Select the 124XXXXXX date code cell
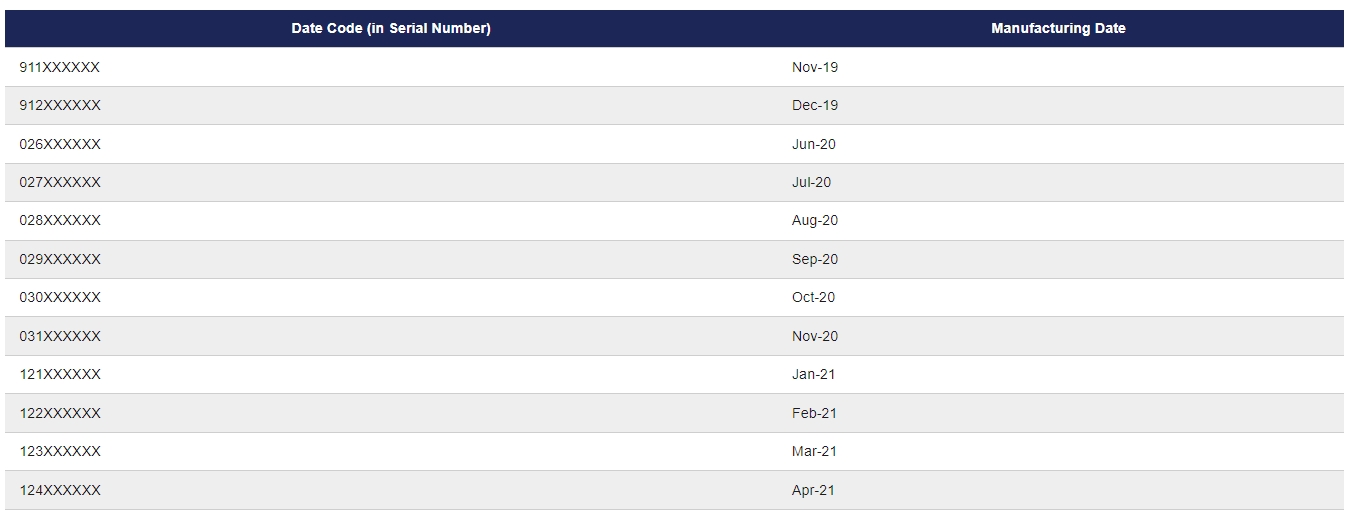The image size is (1349, 516). [x=60, y=490]
